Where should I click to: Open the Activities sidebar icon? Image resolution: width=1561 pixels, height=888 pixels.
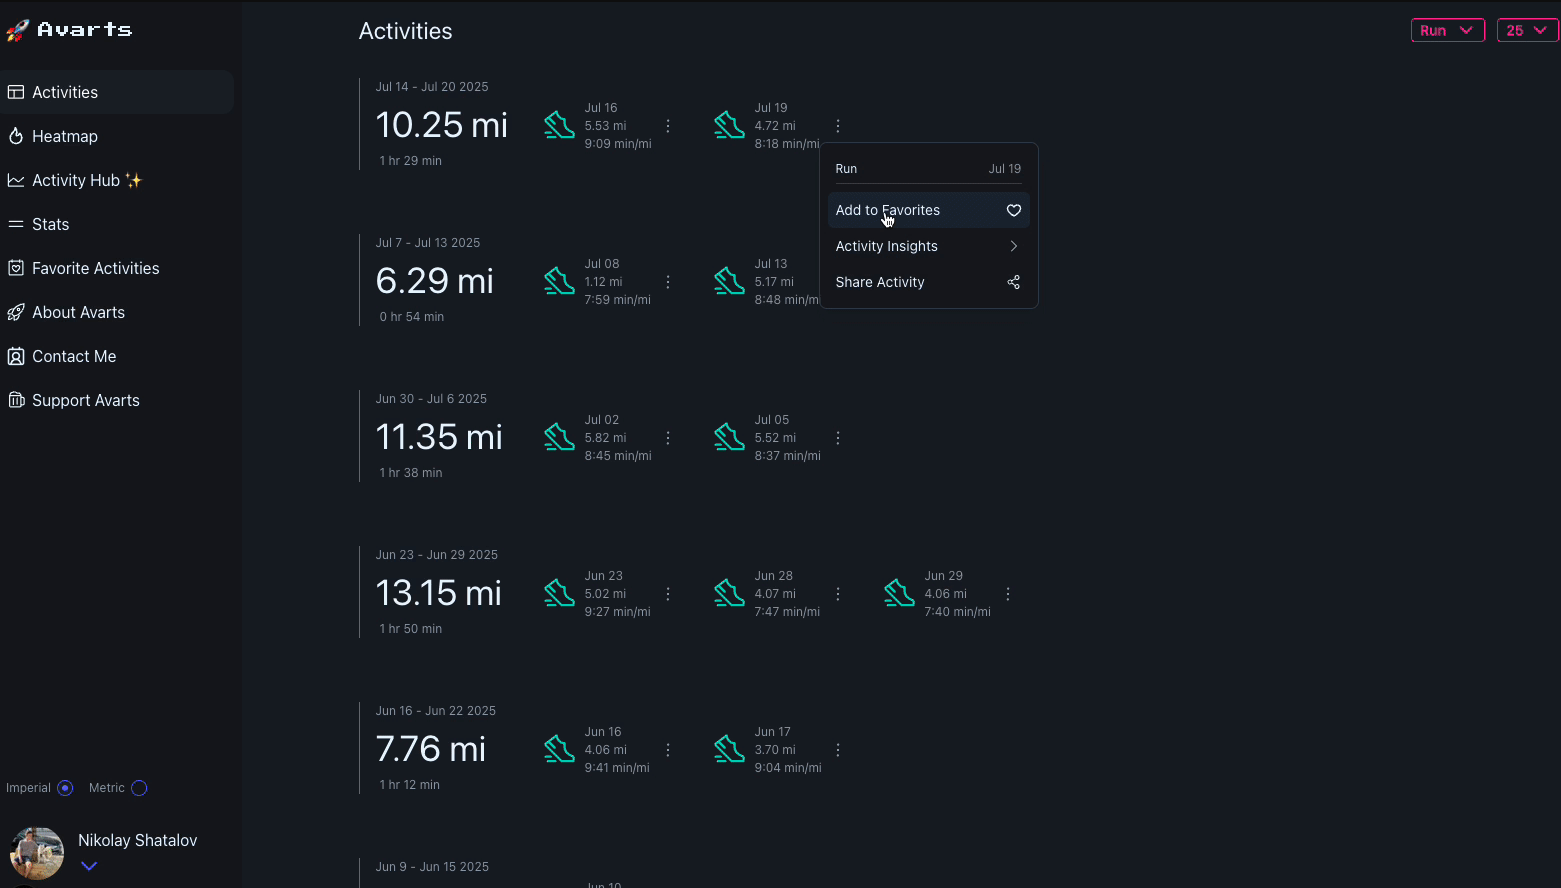point(16,92)
